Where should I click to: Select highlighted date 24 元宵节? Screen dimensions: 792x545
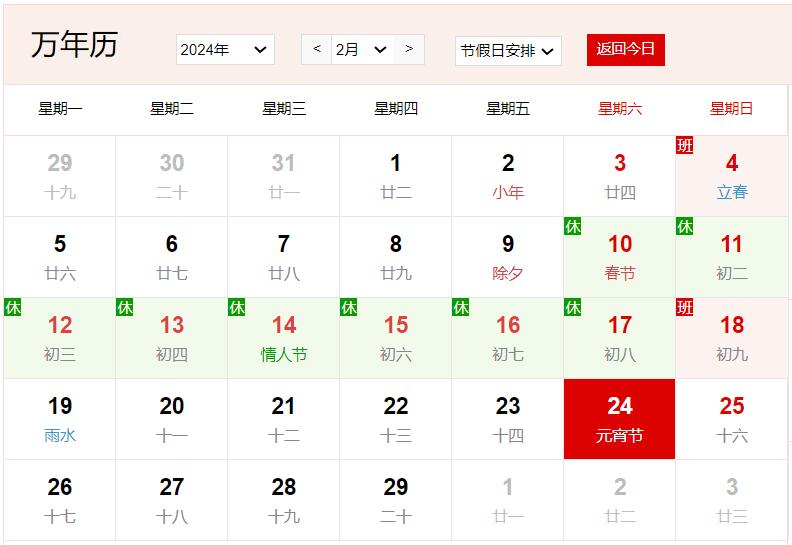(x=620, y=419)
